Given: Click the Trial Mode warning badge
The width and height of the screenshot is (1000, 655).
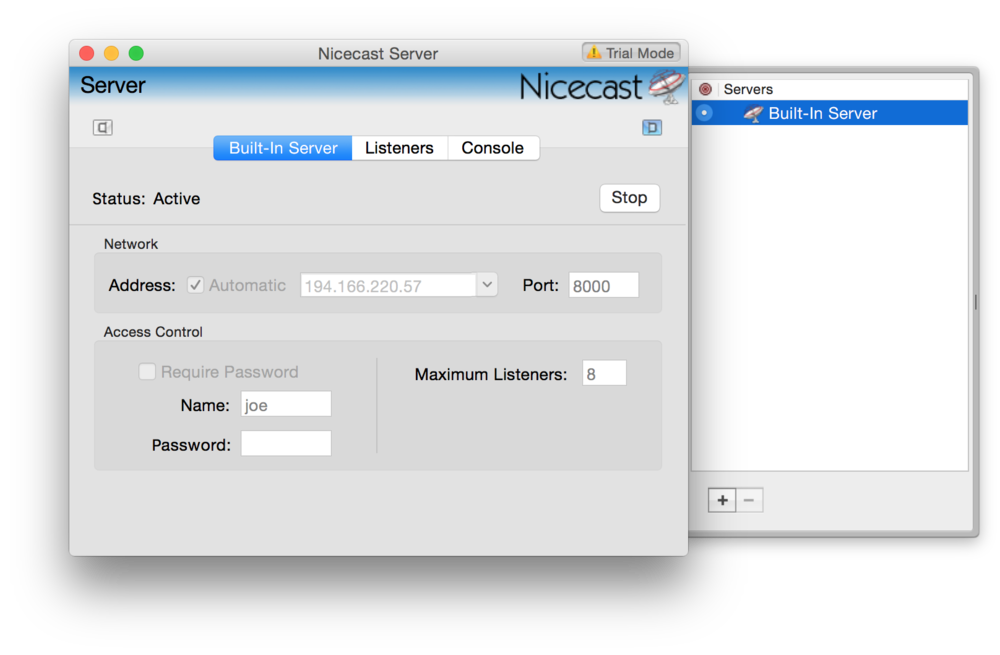Looking at the screenshot, I should click(631, 53).
